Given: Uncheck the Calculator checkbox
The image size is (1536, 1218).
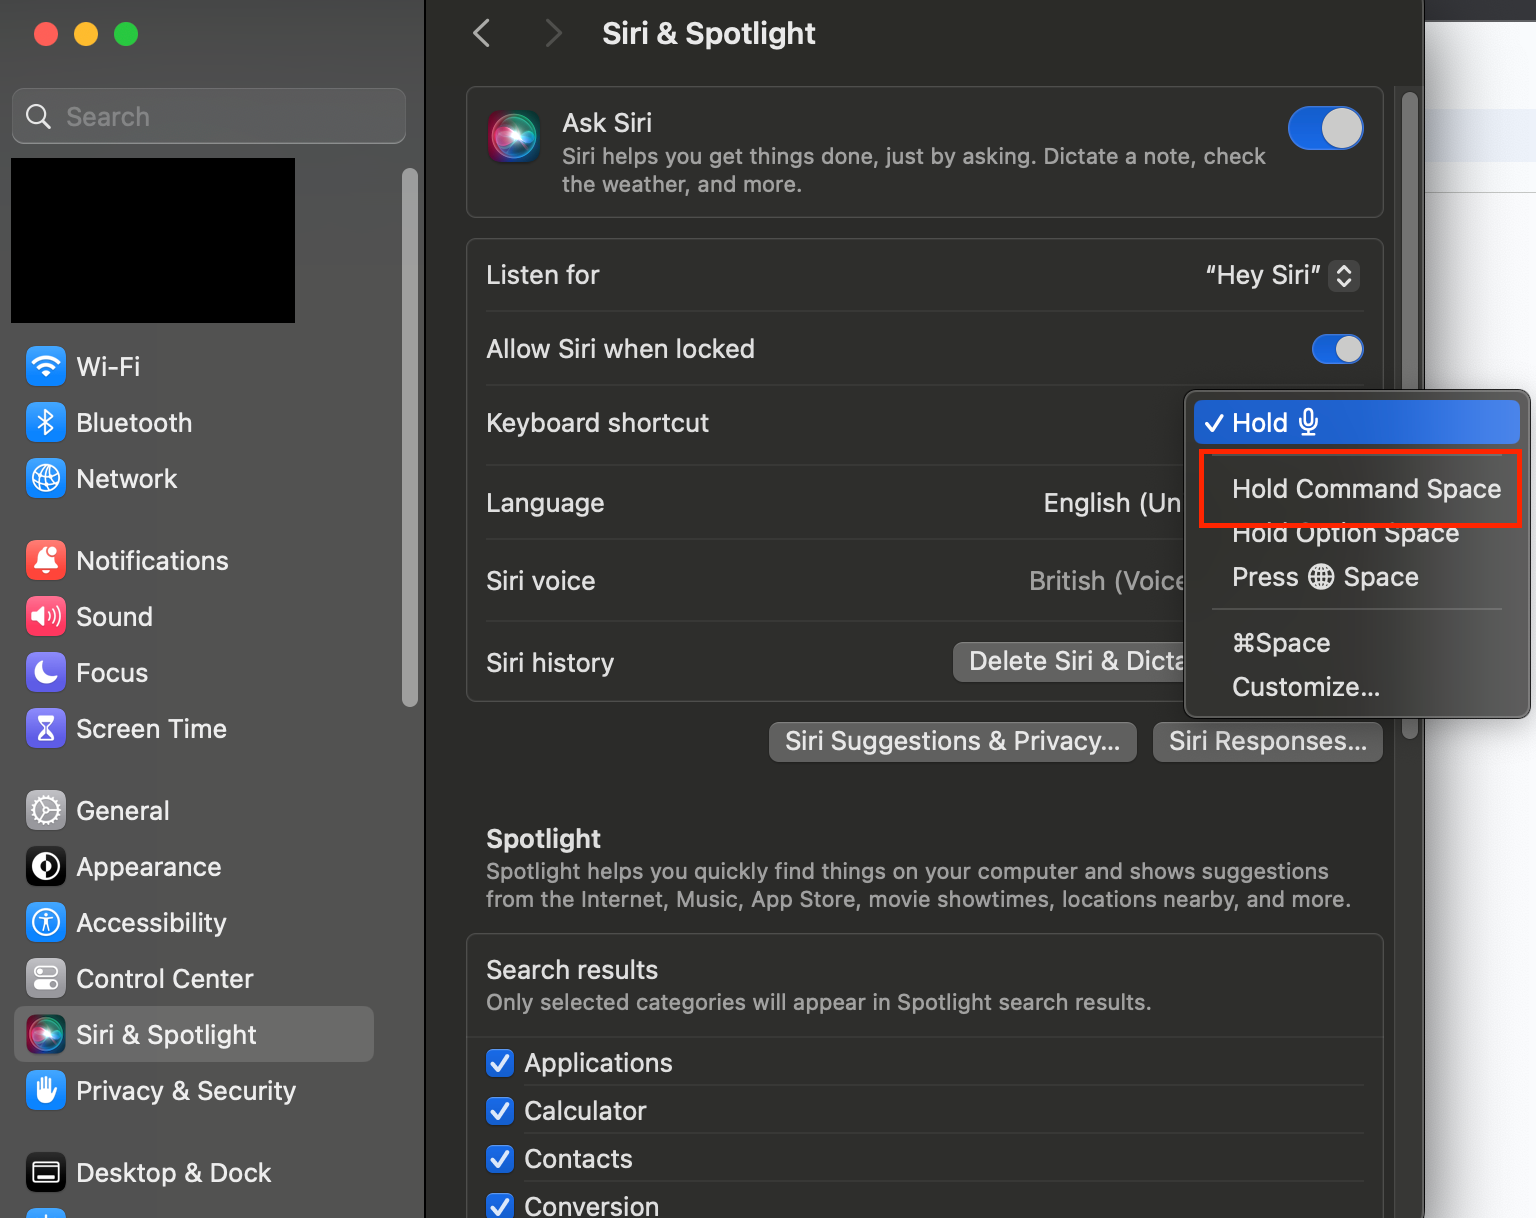Looking at the screenshot, I should [500, 1111].
